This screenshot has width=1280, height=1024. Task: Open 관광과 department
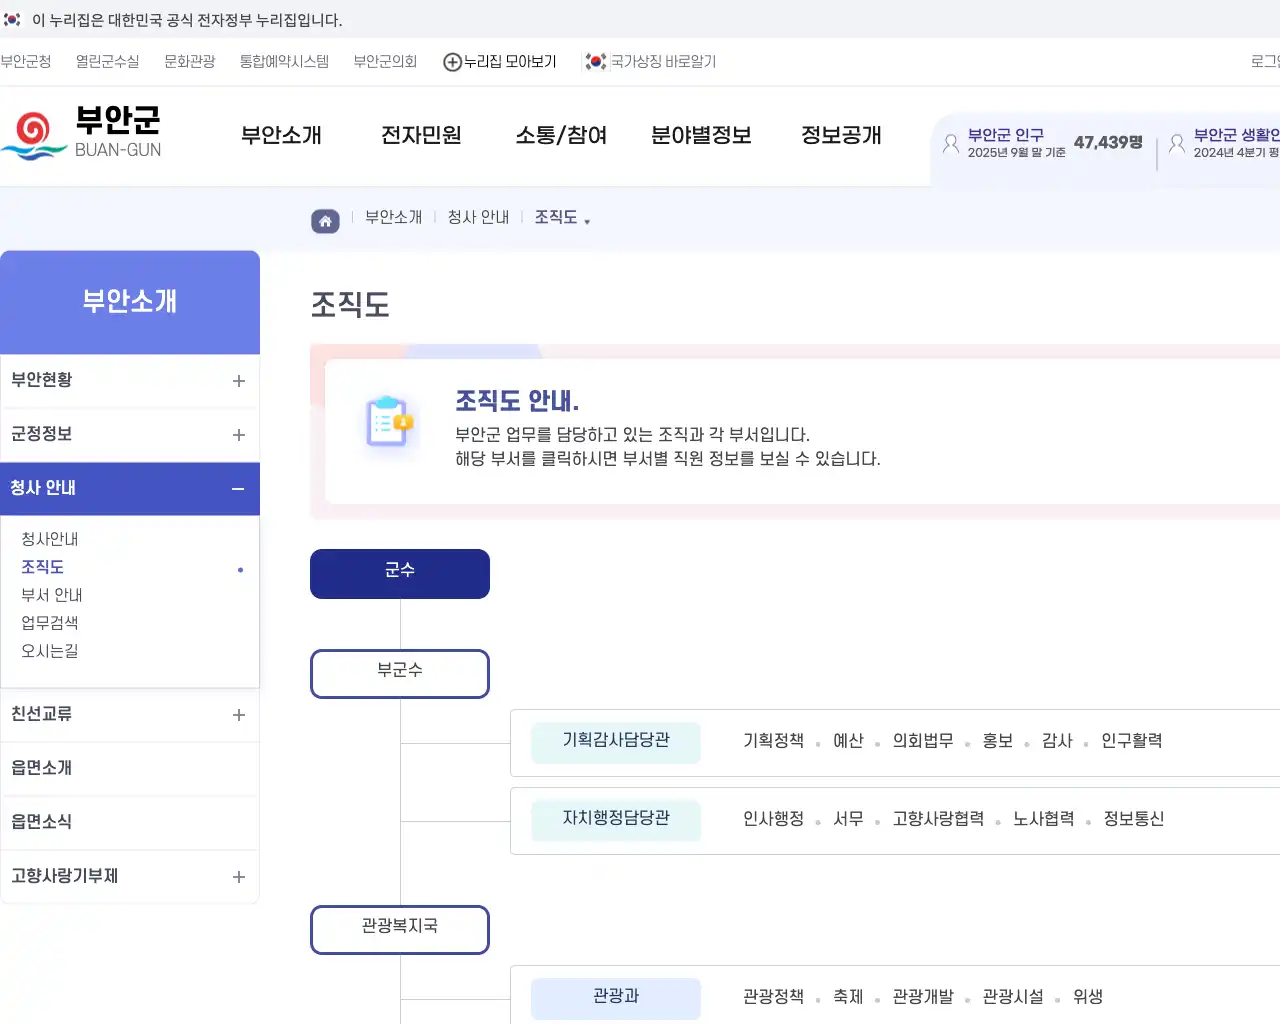(616, 998)
